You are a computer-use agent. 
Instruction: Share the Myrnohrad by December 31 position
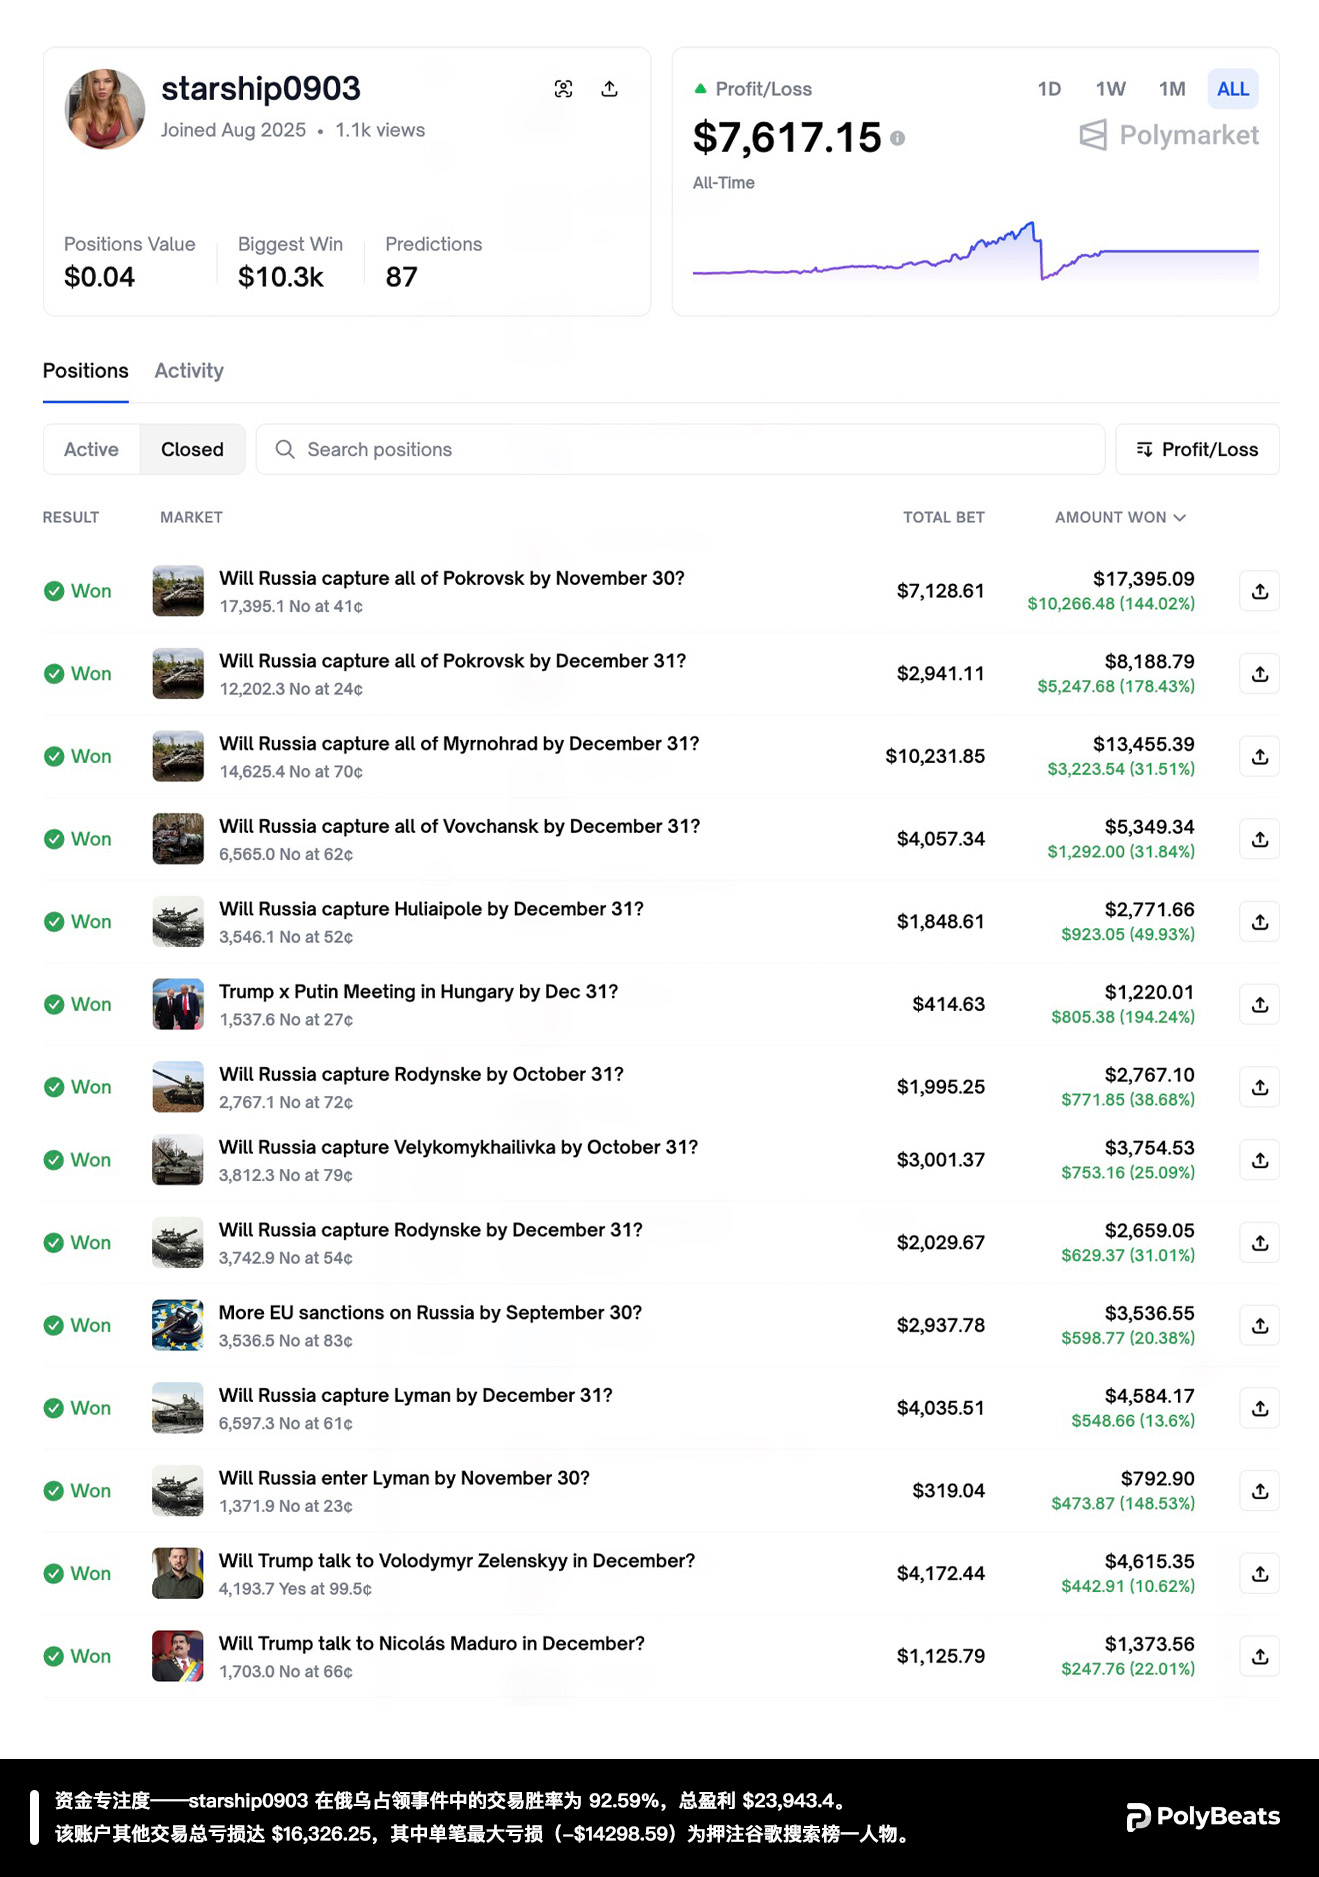pyautogui.click(x=1259, y=757)
